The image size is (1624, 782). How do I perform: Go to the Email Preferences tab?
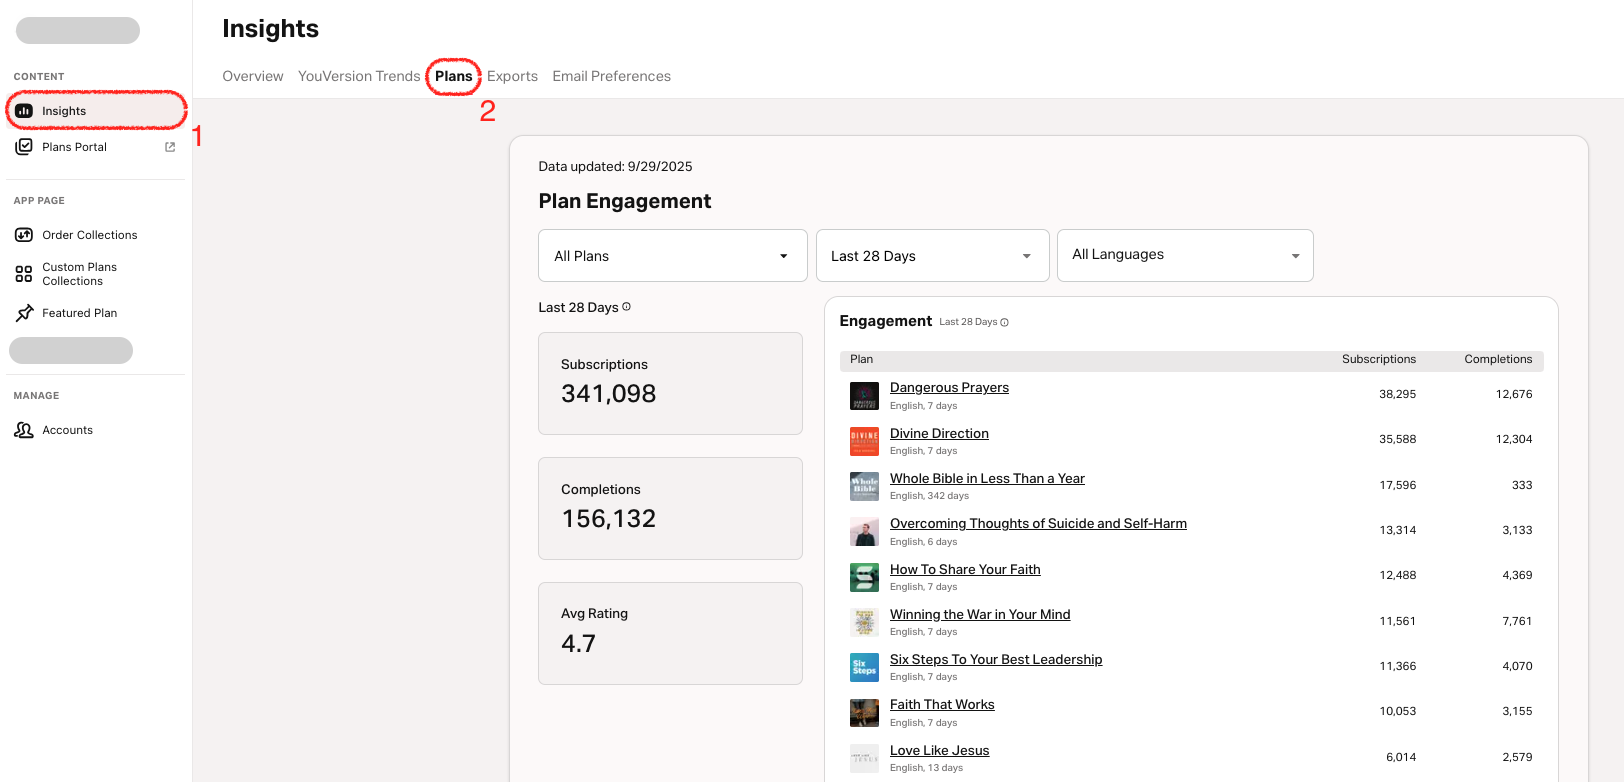point(611,76)
